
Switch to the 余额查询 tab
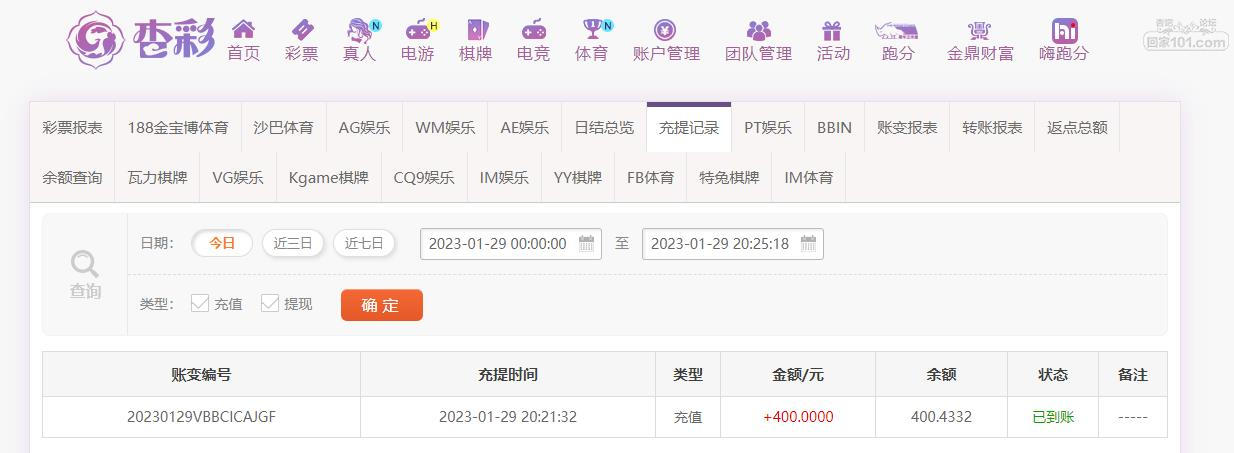[72, 177]
